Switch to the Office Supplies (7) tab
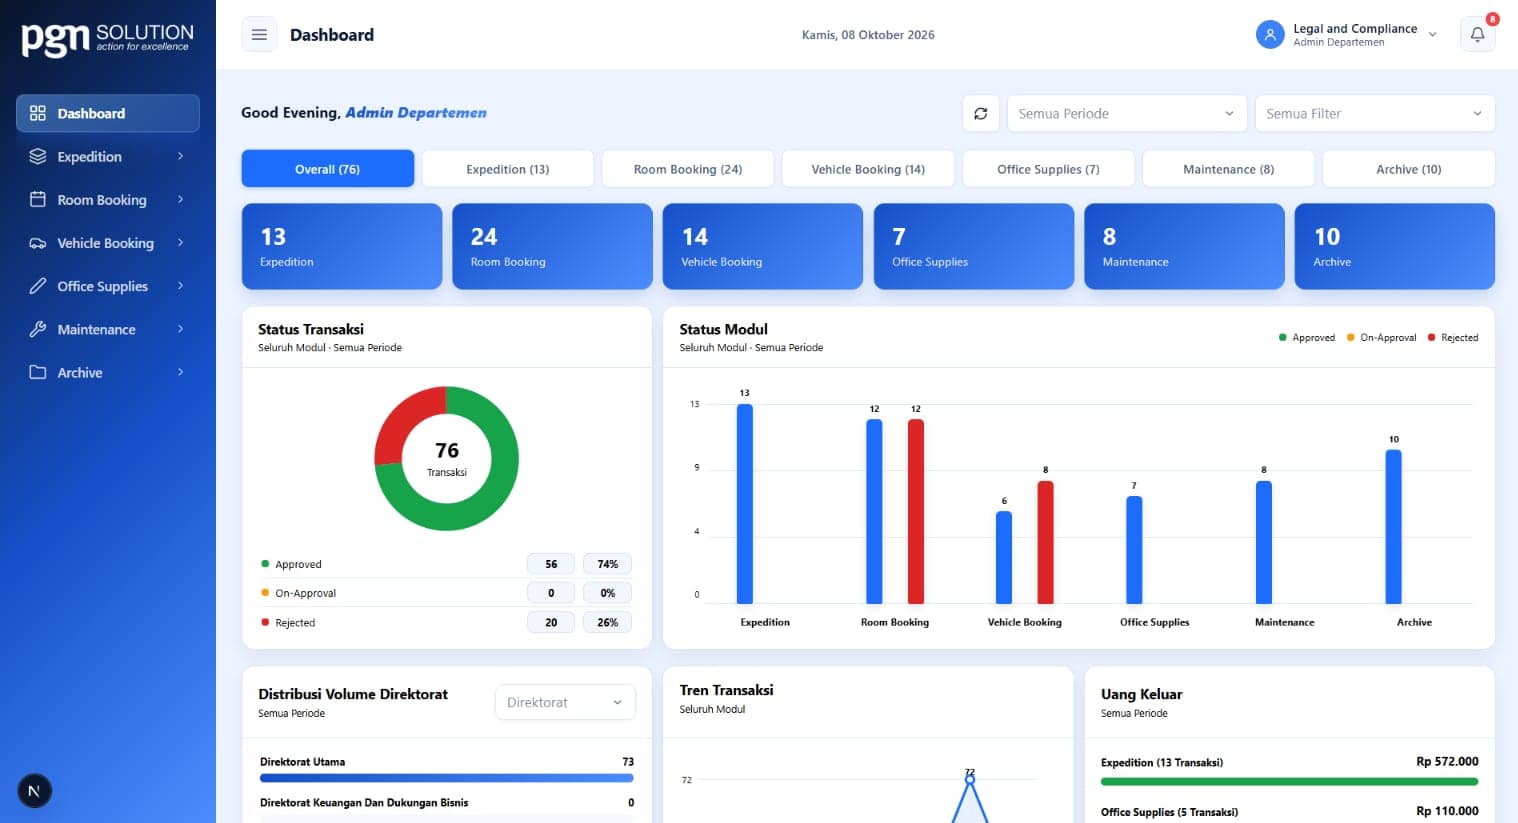The image size is (1518, 823). [x=1048, y=169]
